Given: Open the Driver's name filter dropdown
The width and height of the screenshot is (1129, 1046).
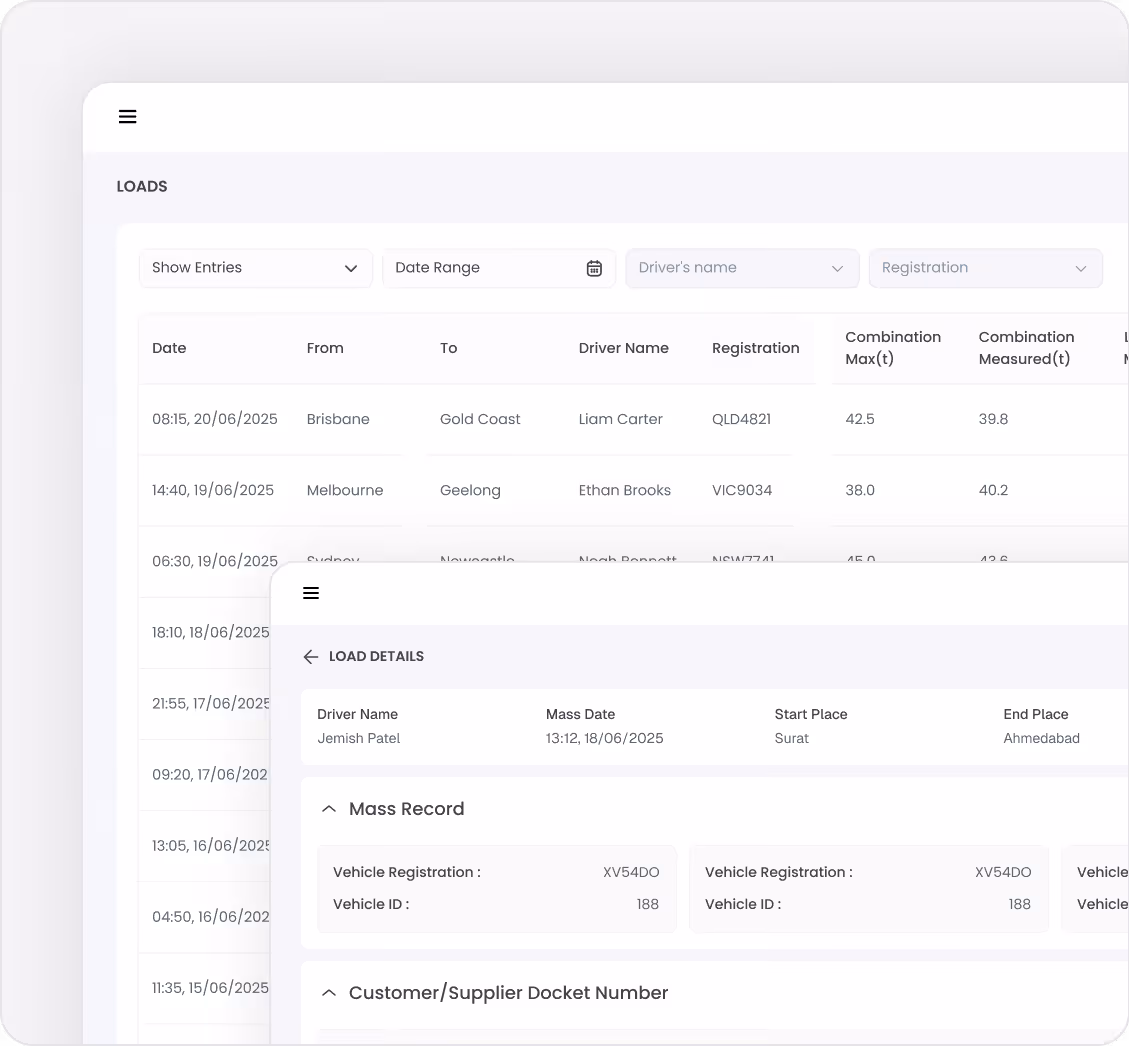Looking at the screenshot, I should [742, 269].
